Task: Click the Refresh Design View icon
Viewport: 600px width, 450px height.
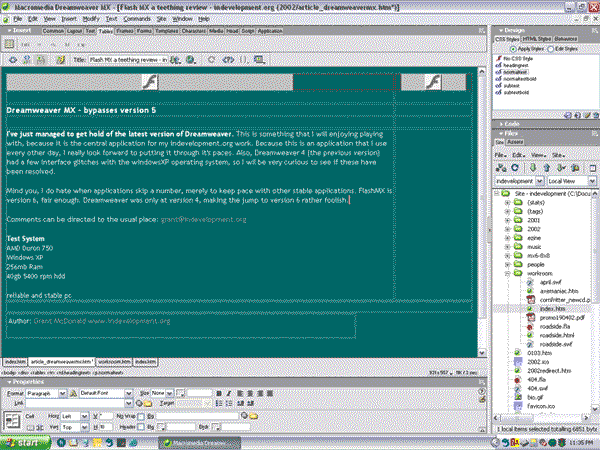Action: coord(211,60)
